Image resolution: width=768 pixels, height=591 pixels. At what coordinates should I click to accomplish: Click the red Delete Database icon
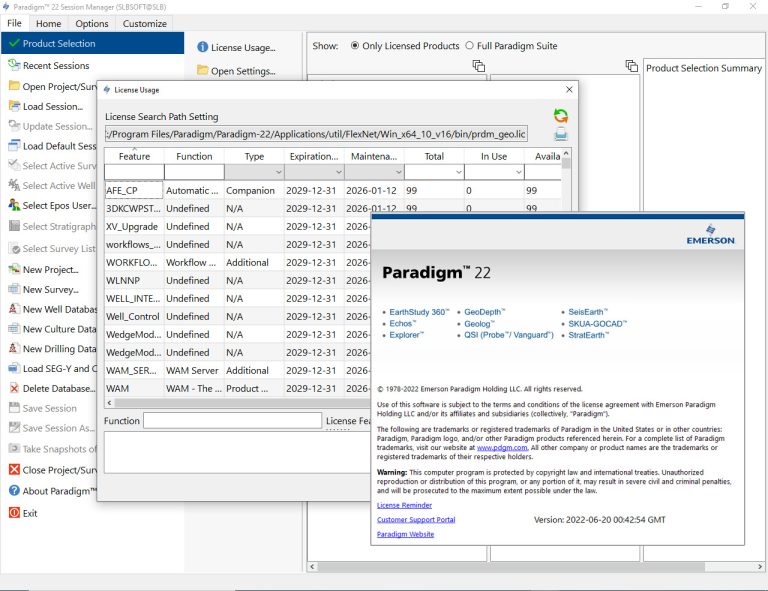click(14, 388)
